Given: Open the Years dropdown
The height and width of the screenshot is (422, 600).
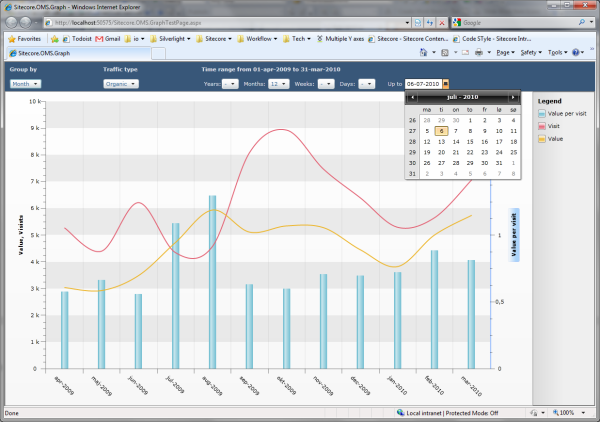Looking at the screenshot, I should tap(230, 84).
